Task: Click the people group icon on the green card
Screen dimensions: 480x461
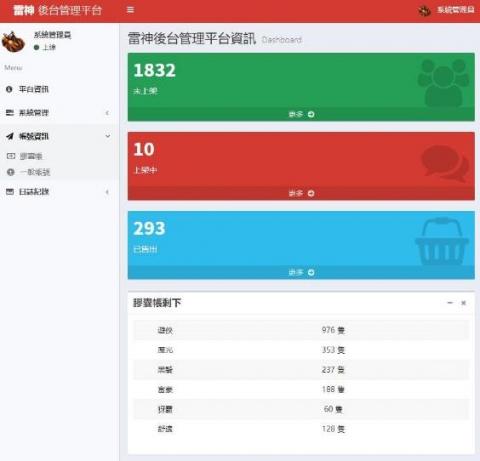Action: pos(443,83)
